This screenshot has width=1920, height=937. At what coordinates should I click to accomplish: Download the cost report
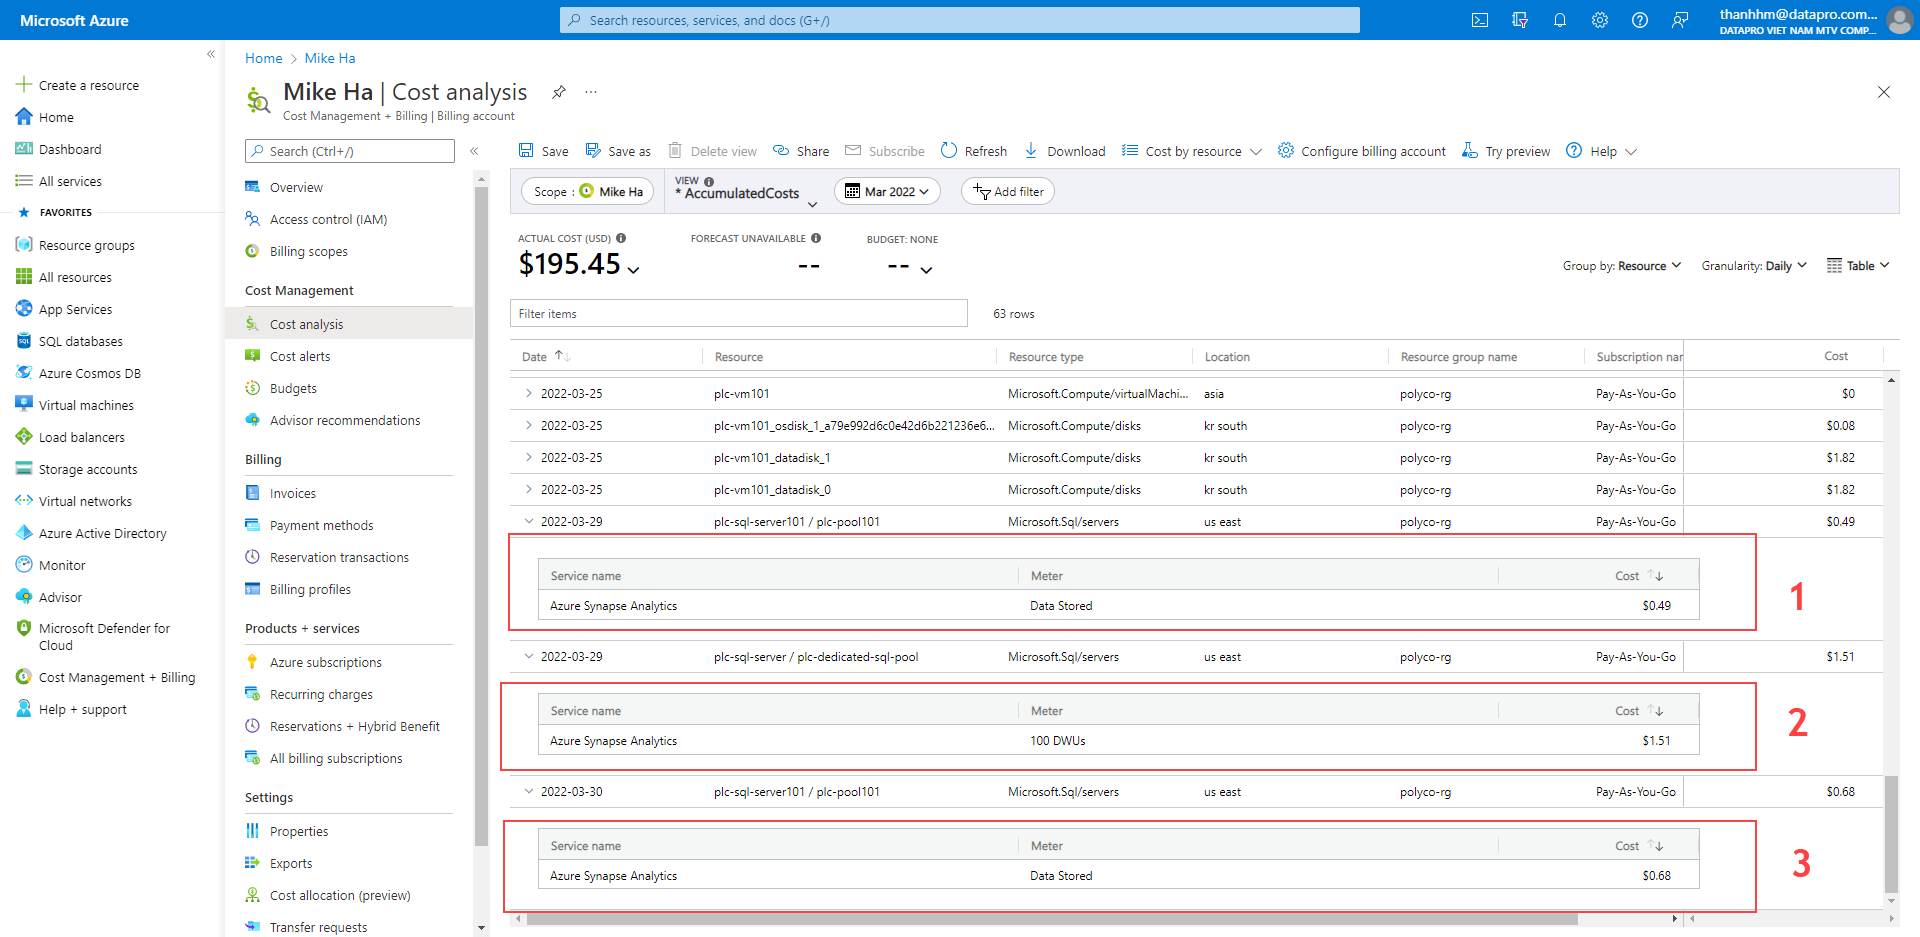(1064, 150)
